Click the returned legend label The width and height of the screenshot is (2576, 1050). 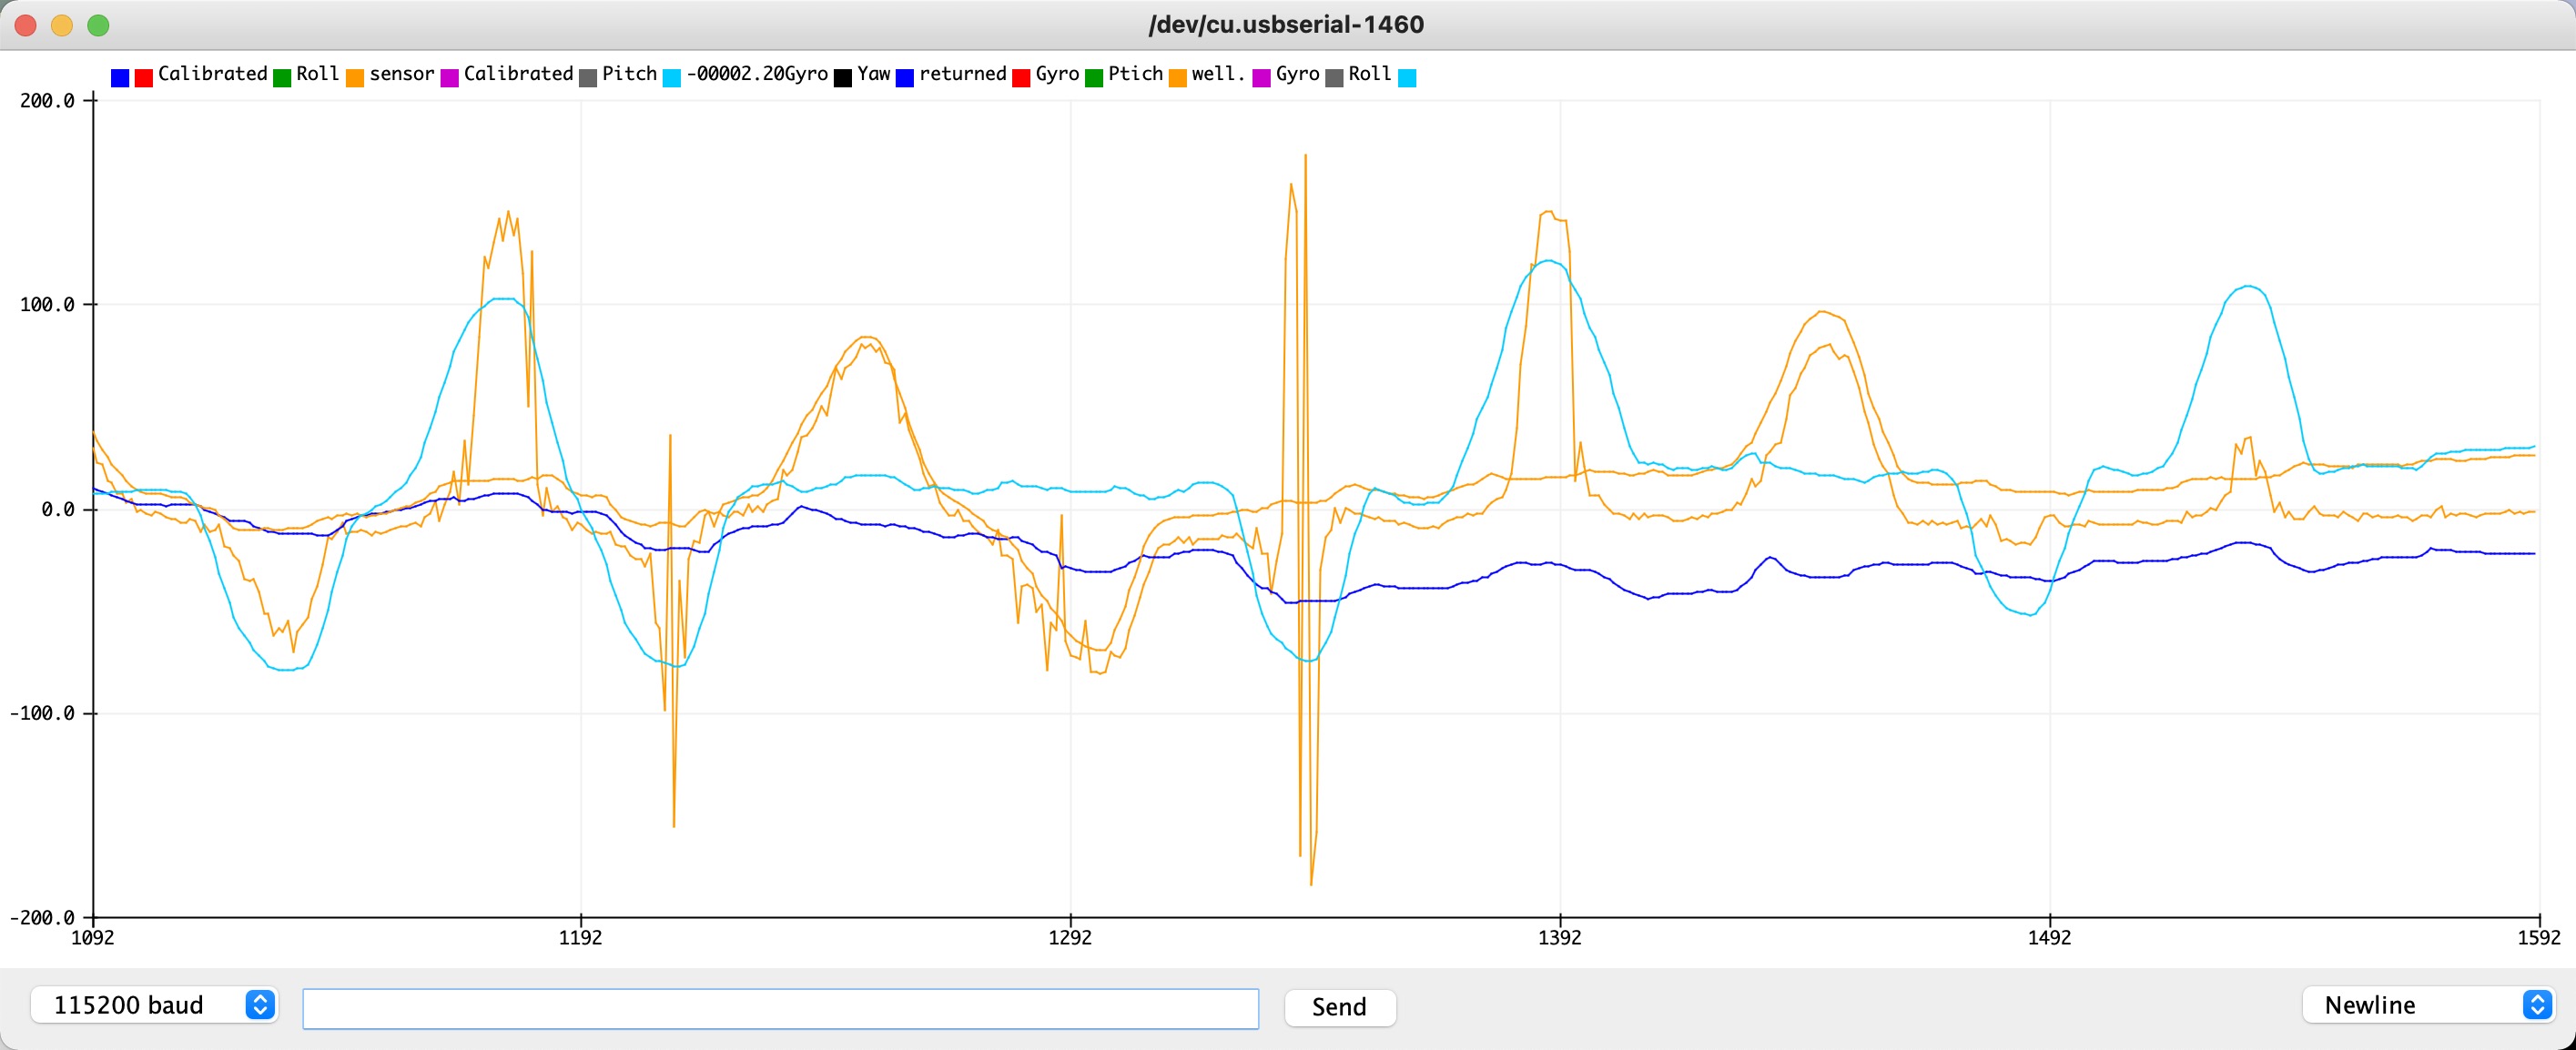click(963, 74)
